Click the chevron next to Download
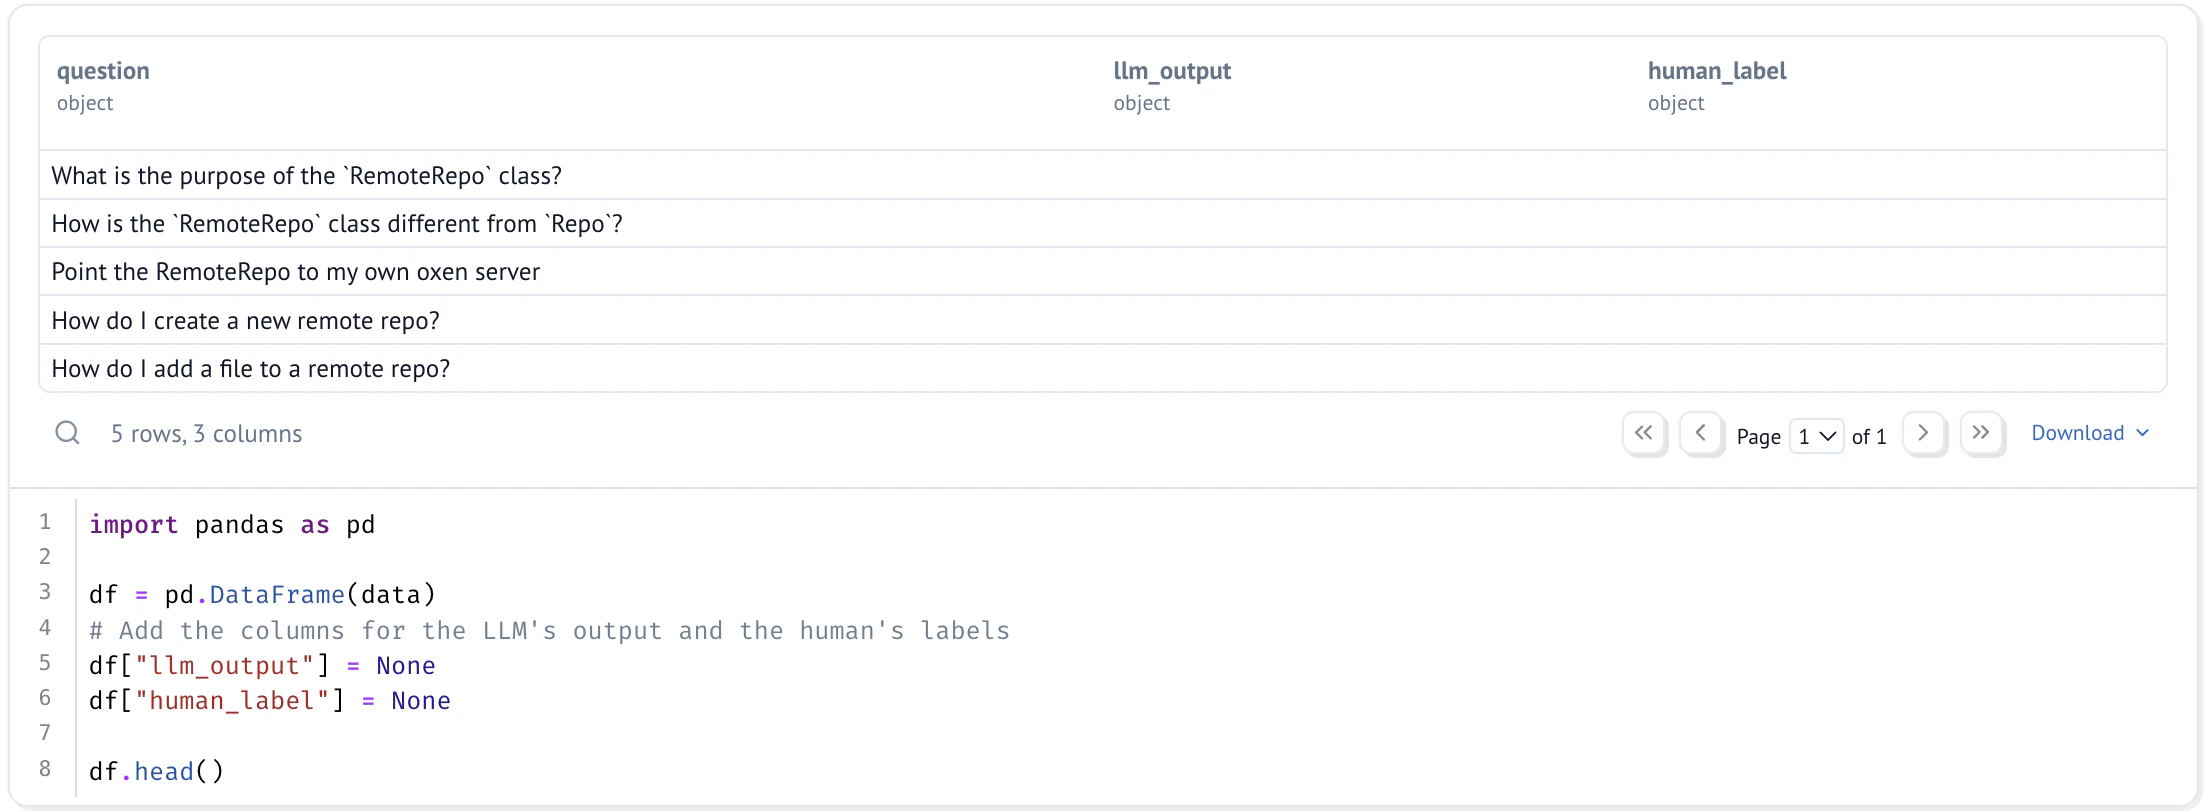The image size is (2206, 812). pyautogui.click(x=2143, y=434)
